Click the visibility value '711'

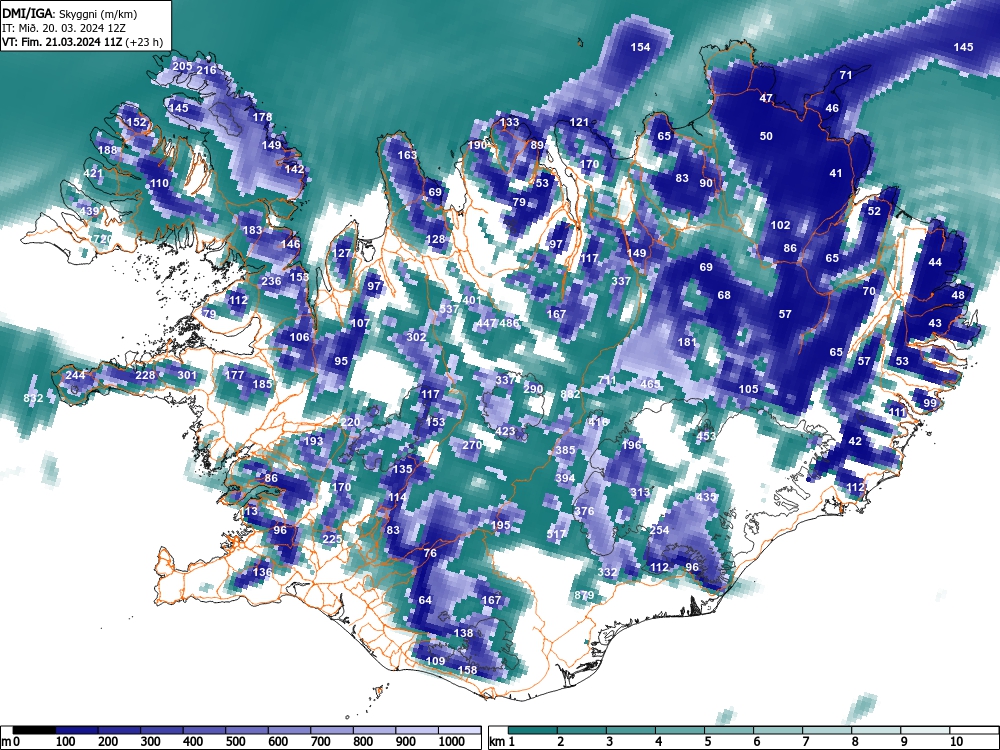tap(607, 381)
